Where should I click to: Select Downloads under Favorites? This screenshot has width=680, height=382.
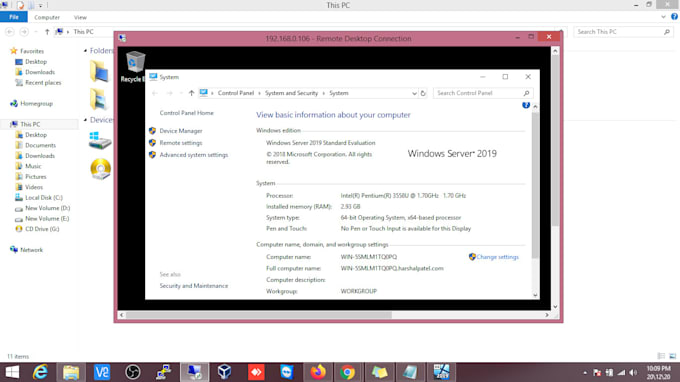[x=35, y=72]
